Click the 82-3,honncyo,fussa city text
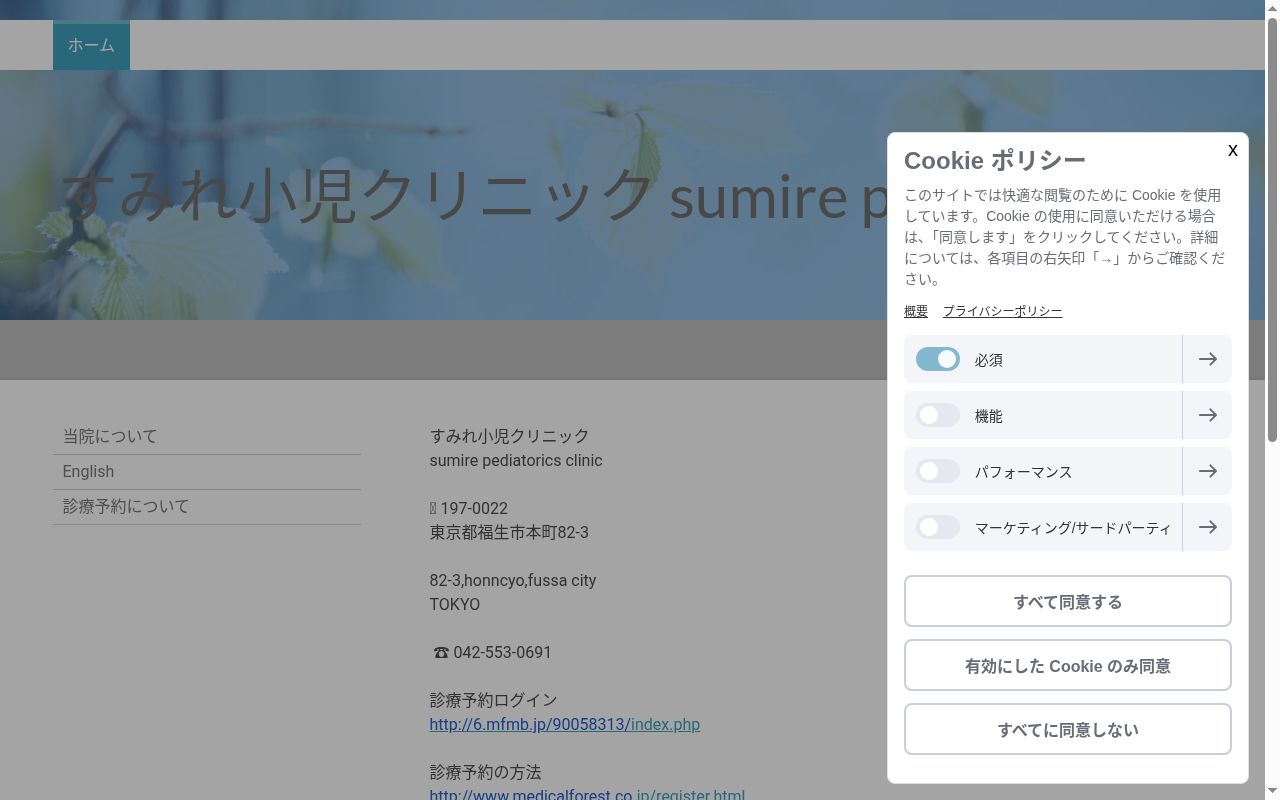The image size is (1280, 800). click(x=513, y=580)
